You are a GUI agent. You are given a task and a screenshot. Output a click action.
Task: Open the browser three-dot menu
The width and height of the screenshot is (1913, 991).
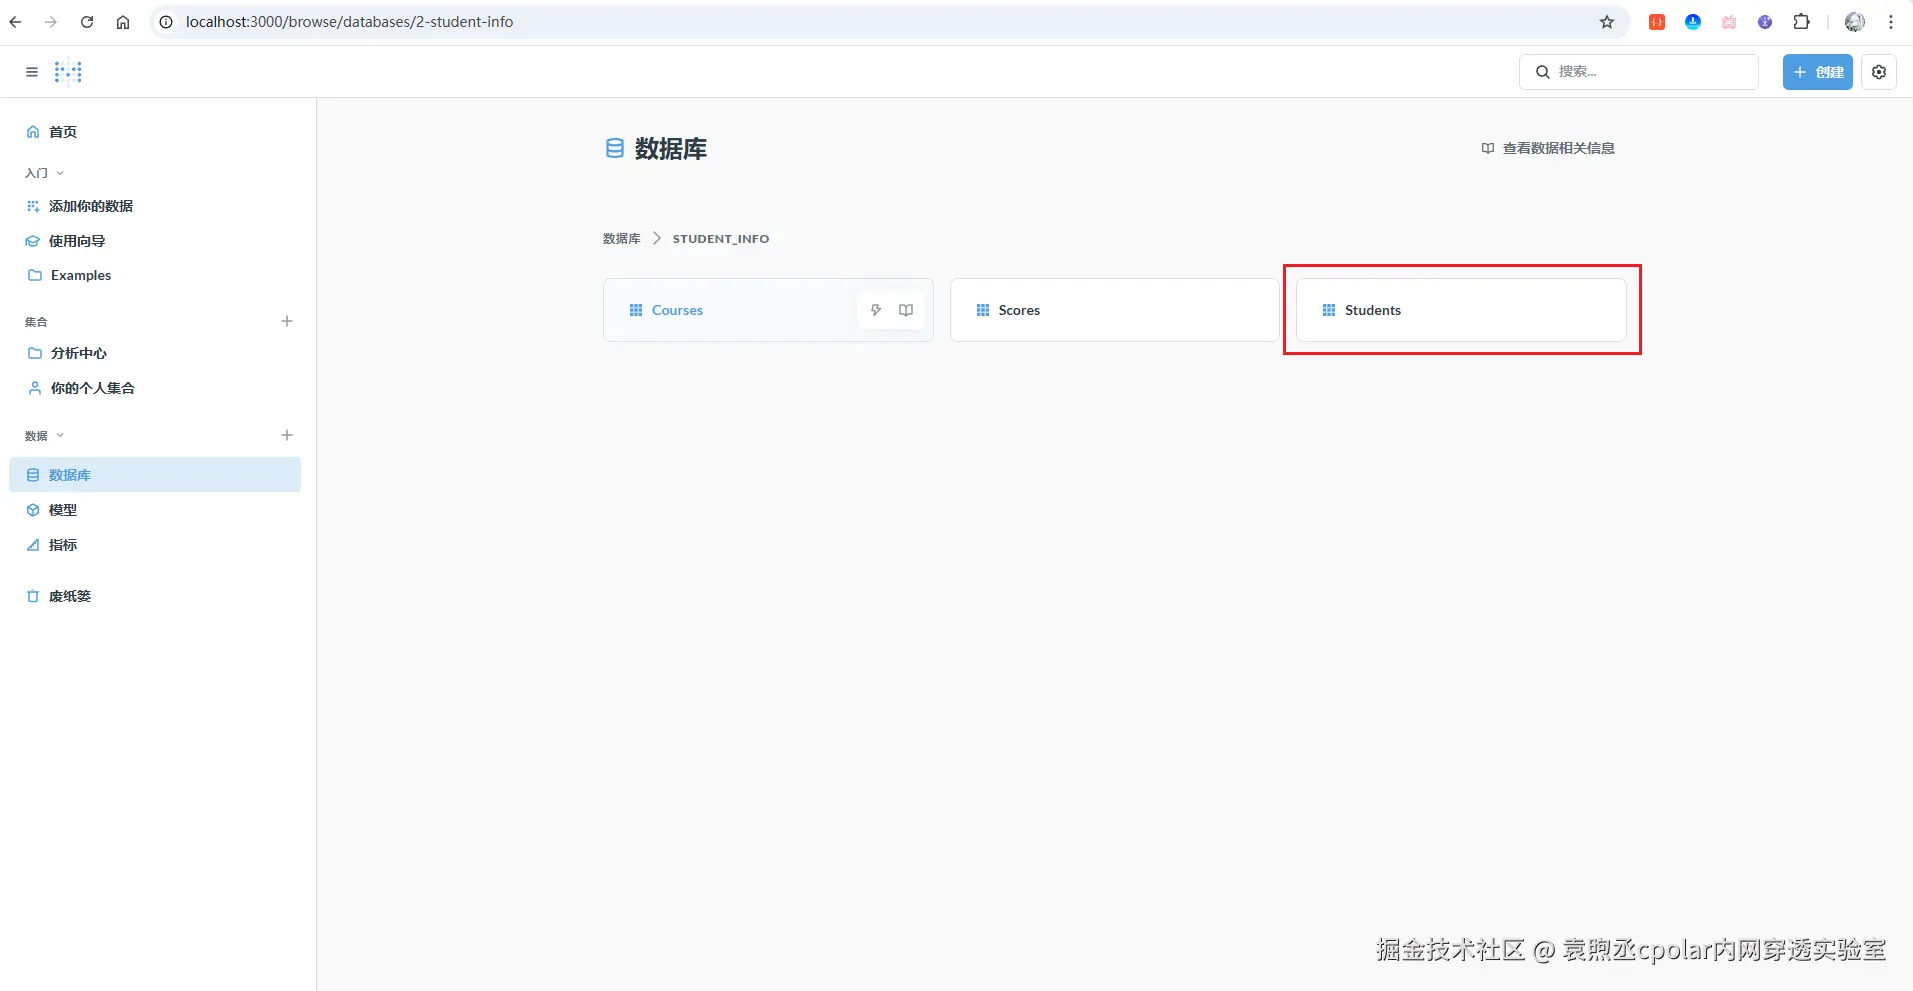[x=1891, y=22]
